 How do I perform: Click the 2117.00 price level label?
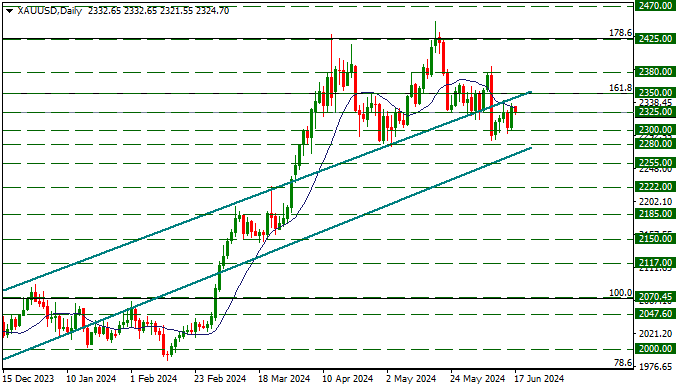click(x=655, y=263)
